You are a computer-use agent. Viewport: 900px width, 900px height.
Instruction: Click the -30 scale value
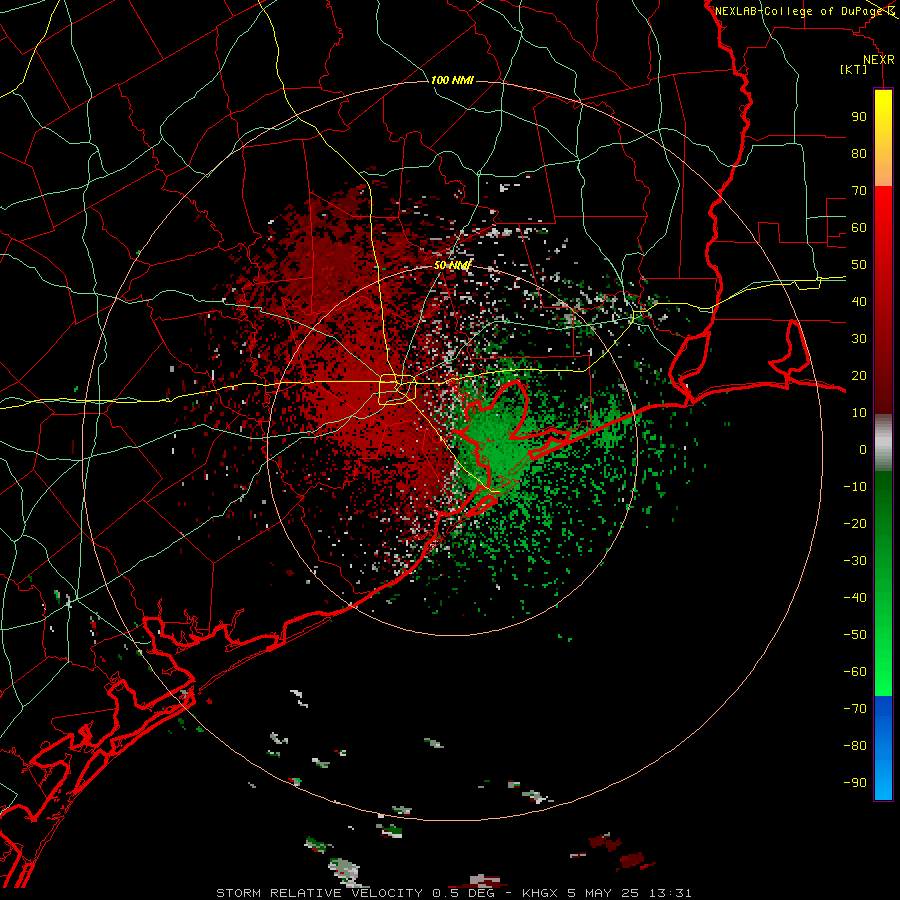click(855, 561)
